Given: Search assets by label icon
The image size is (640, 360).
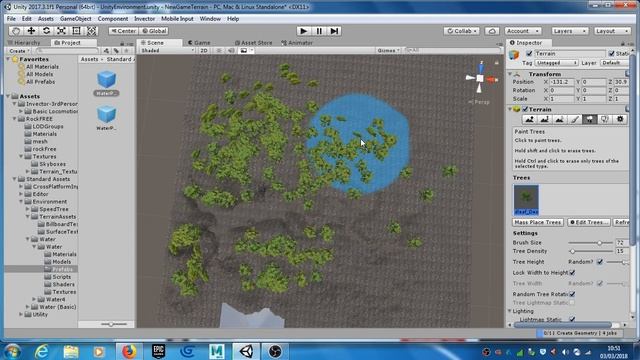Looking at the screenshot, I should [116, 51].
